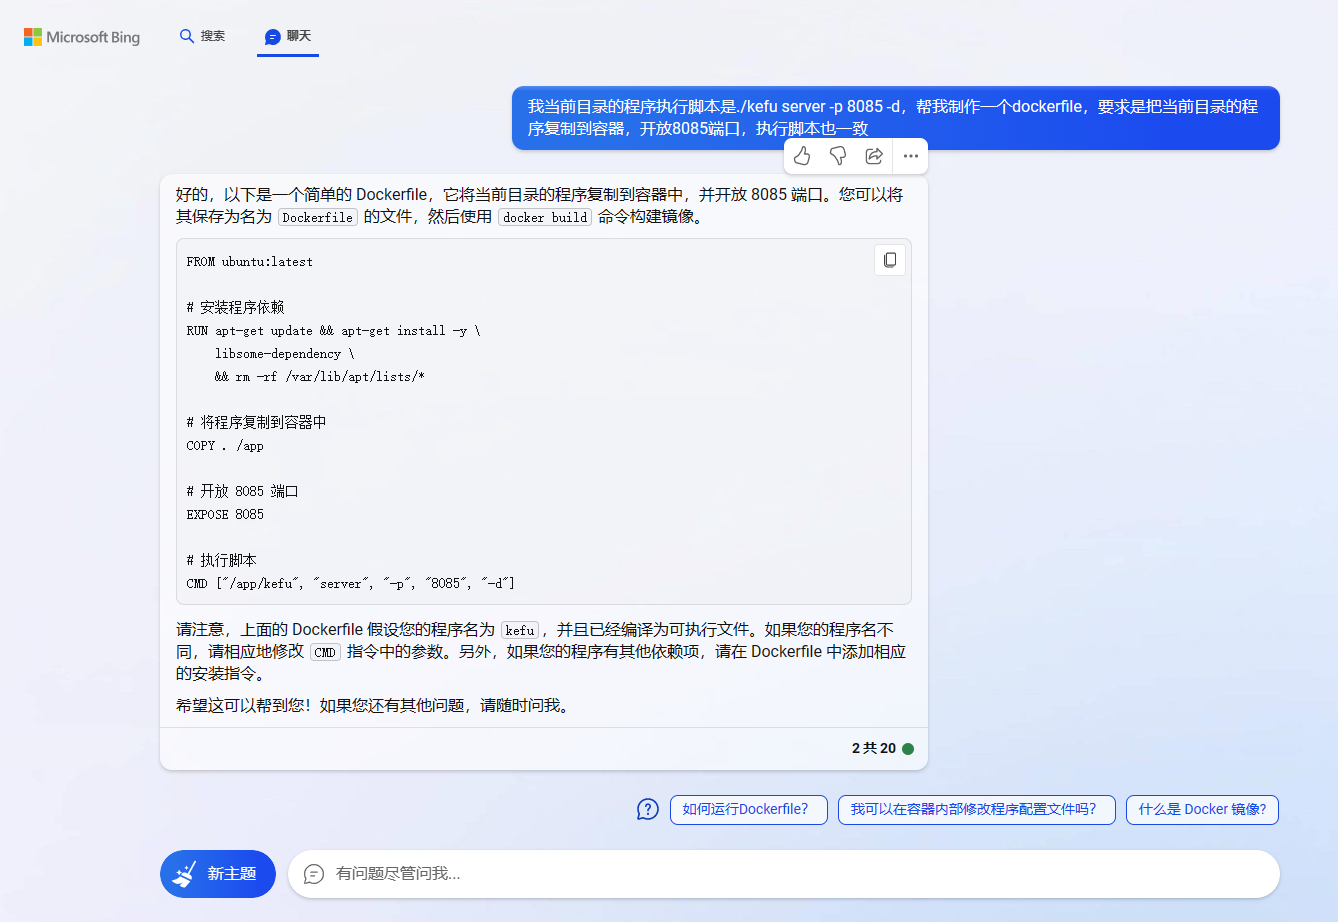The width and height of the screenshot is (1338, 922).
Task: Click the comment '# 开放 8085 端口'
Action: pos(243,492)
